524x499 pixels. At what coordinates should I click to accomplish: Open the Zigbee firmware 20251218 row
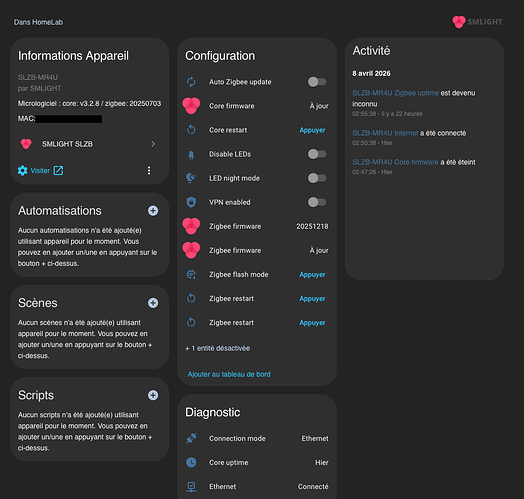257,226
